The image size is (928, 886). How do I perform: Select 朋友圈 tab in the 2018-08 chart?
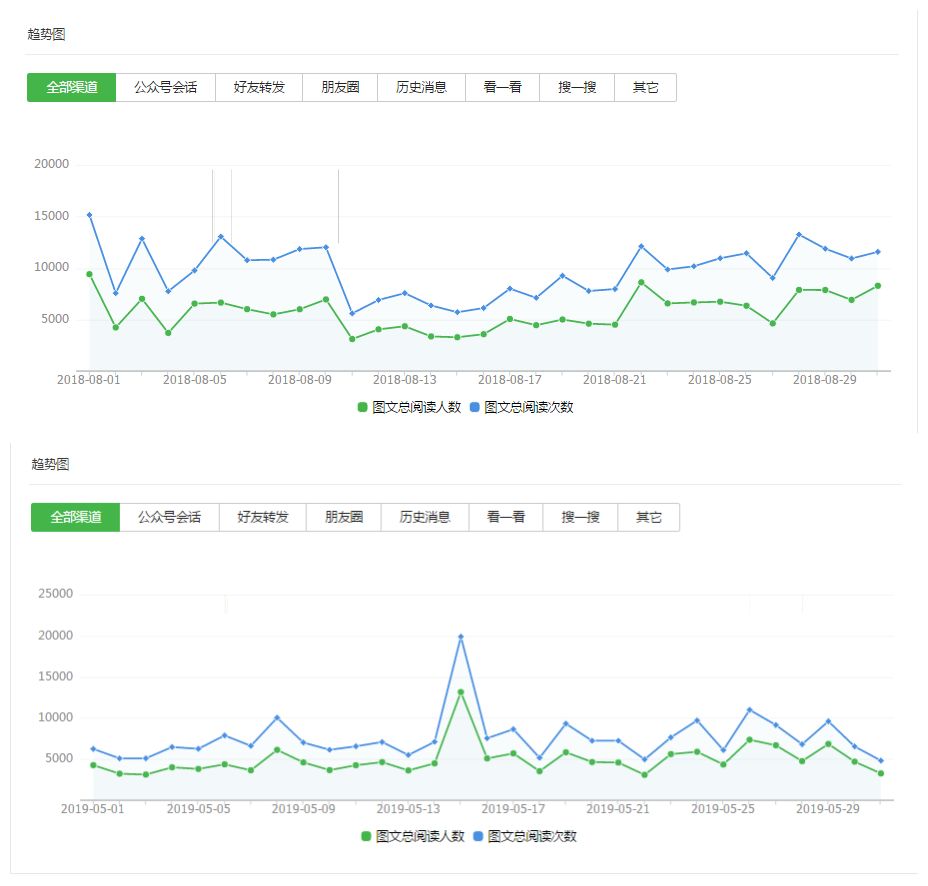tap(340, 88)
